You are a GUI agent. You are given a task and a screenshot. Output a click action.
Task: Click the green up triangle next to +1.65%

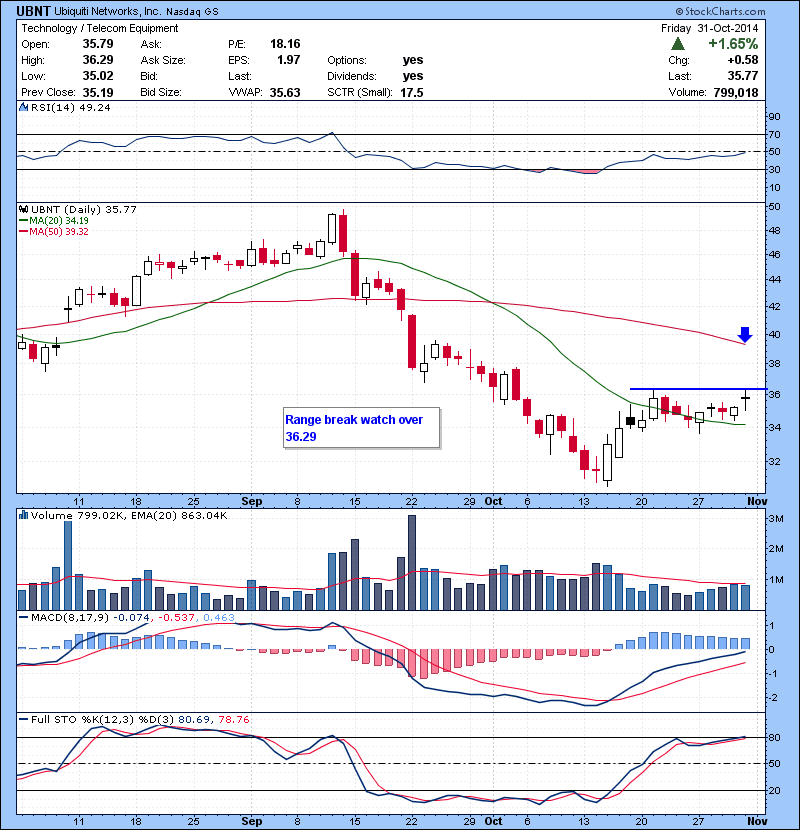(678, 44)
